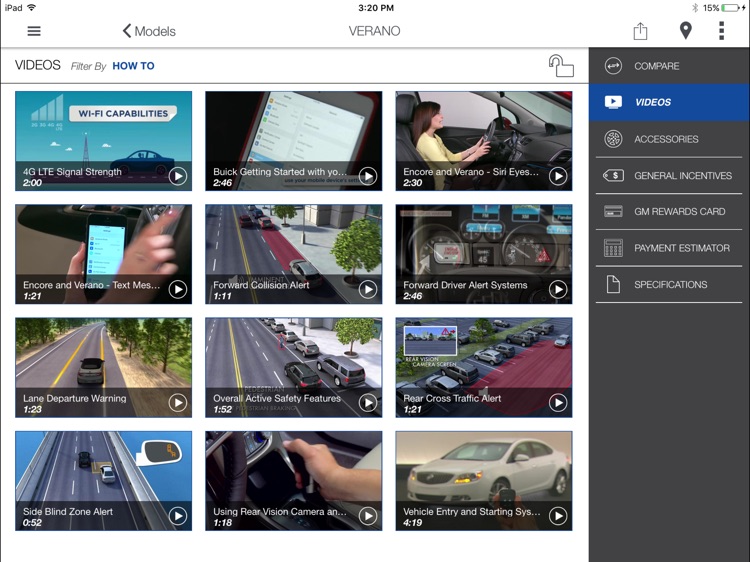This screenshot has width=750, height=562.
Task: Open the dashboard gauges thumbnail
Action: (x=484, y=254)
